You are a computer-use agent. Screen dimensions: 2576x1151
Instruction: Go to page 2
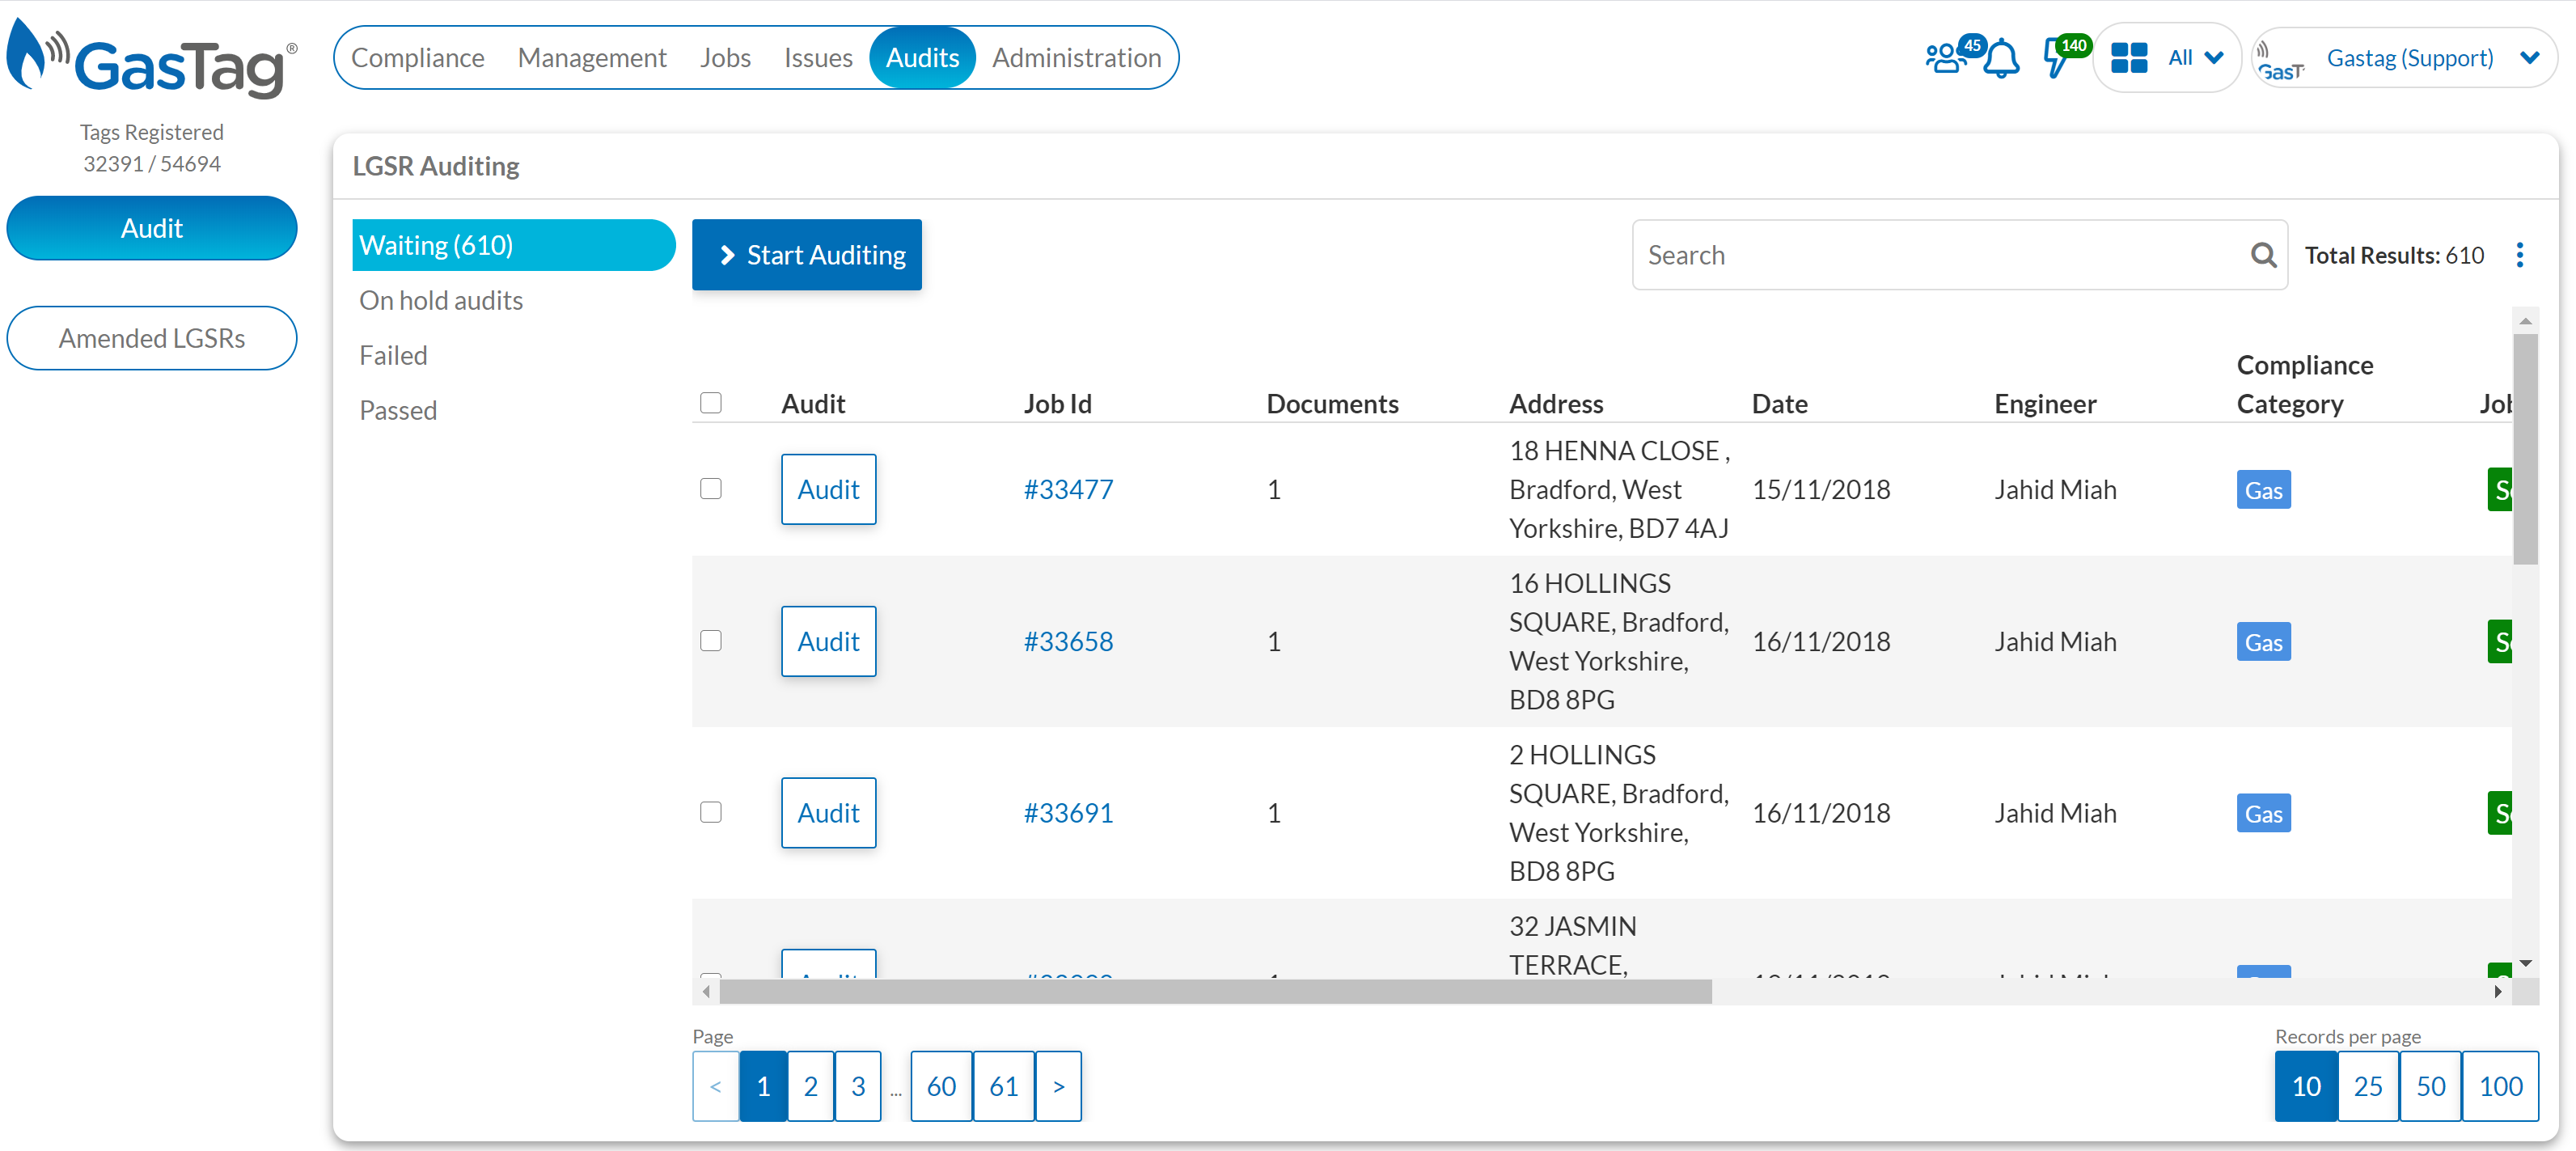[x=810, y=1086]
